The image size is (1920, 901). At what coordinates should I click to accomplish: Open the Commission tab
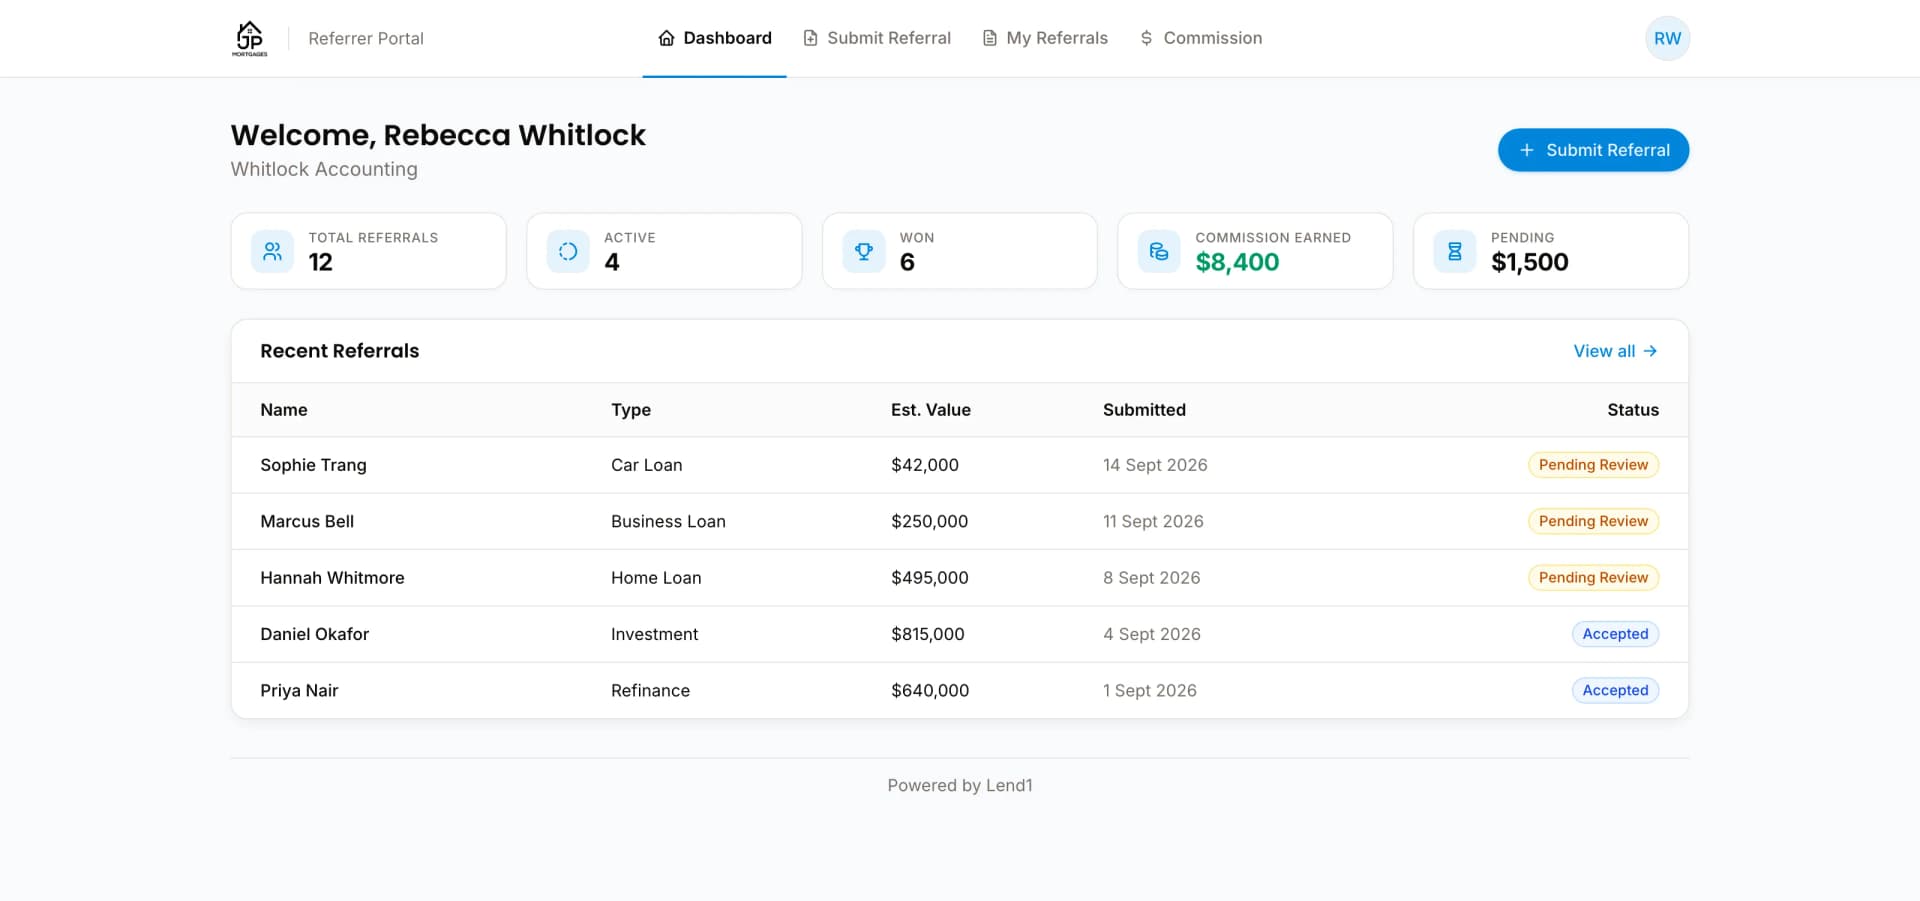1200,38
